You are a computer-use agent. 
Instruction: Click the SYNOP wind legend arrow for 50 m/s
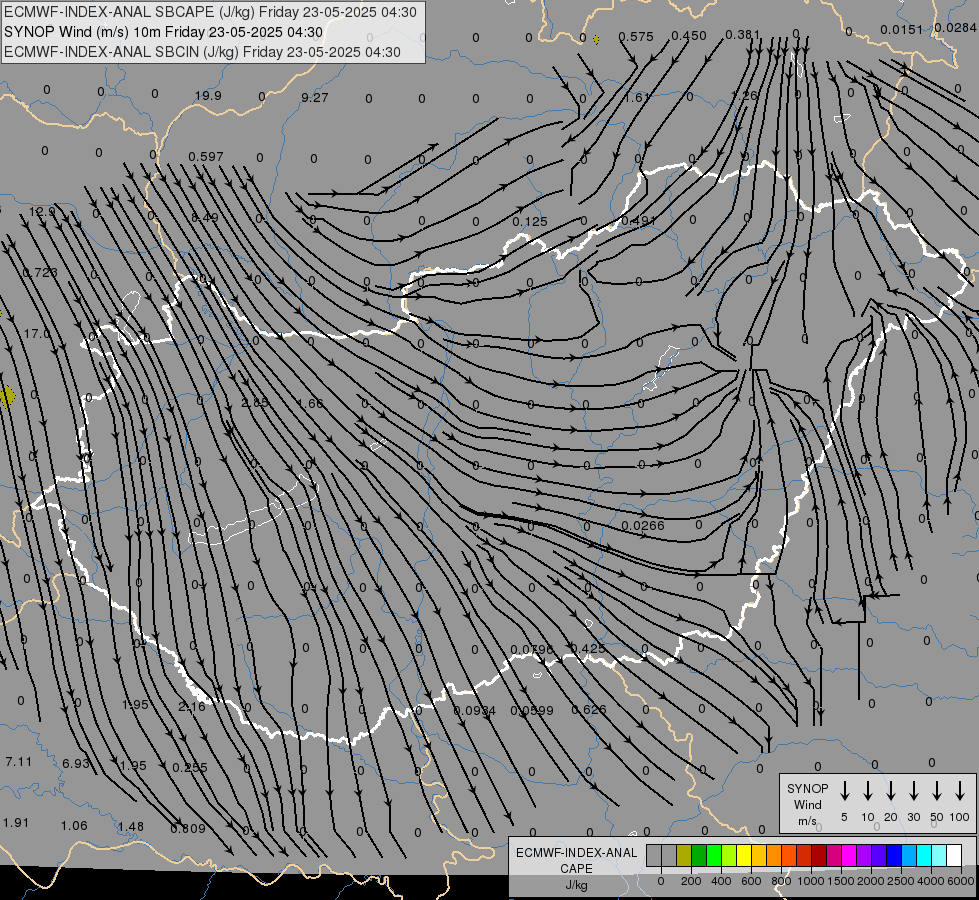tap(937, 790)
